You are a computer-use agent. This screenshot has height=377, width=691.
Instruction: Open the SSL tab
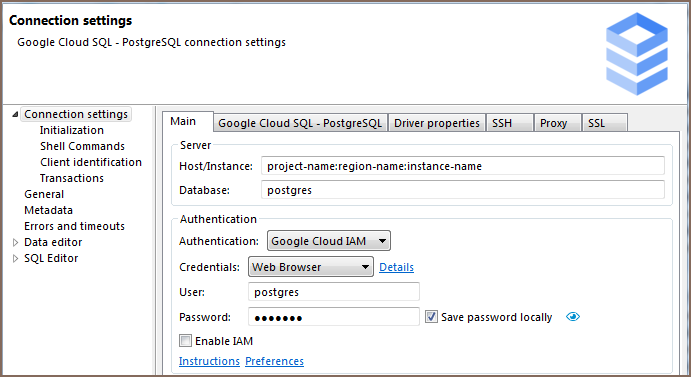(x=605, y=123)
